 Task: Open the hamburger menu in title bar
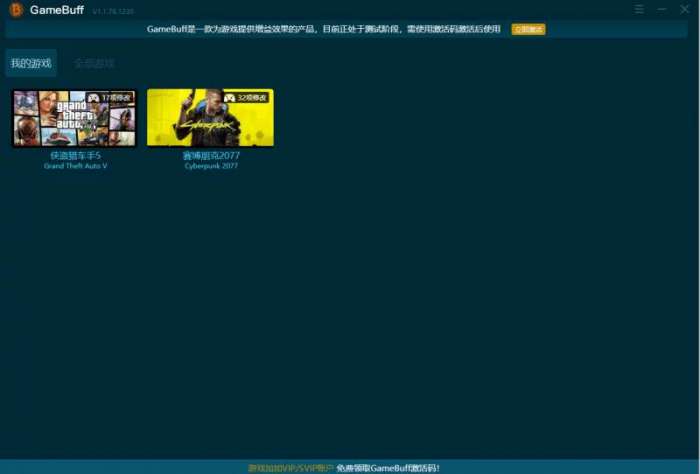tap(639, 9)
